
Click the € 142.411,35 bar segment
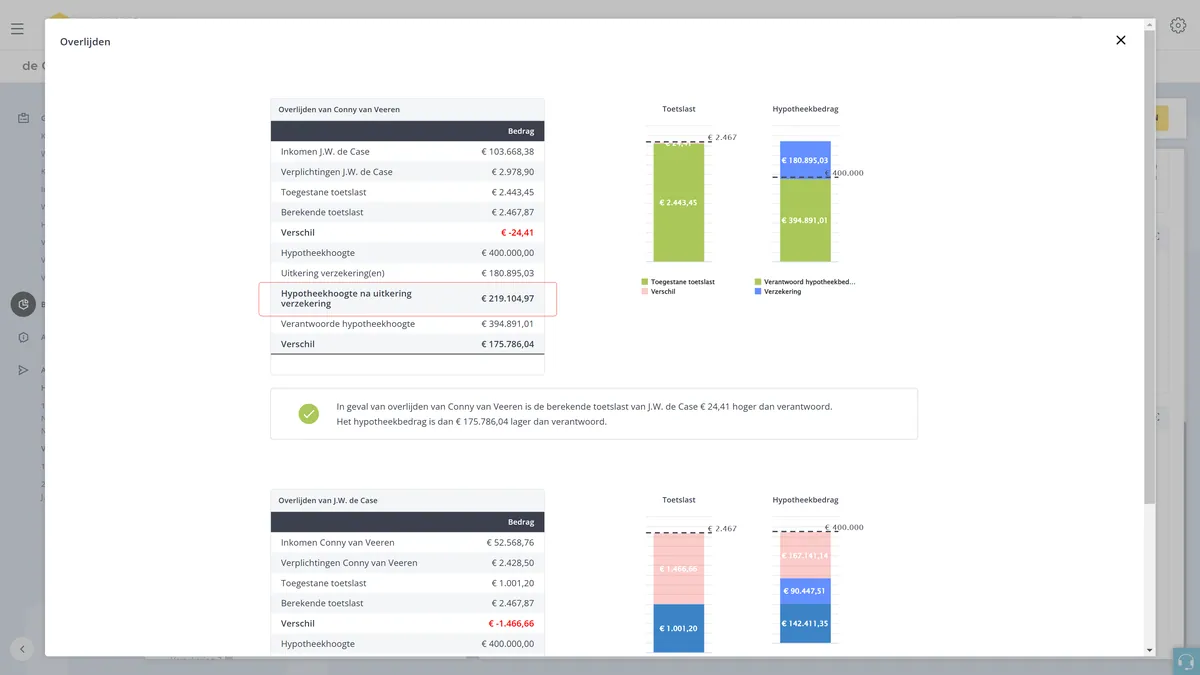coord(805,623)
